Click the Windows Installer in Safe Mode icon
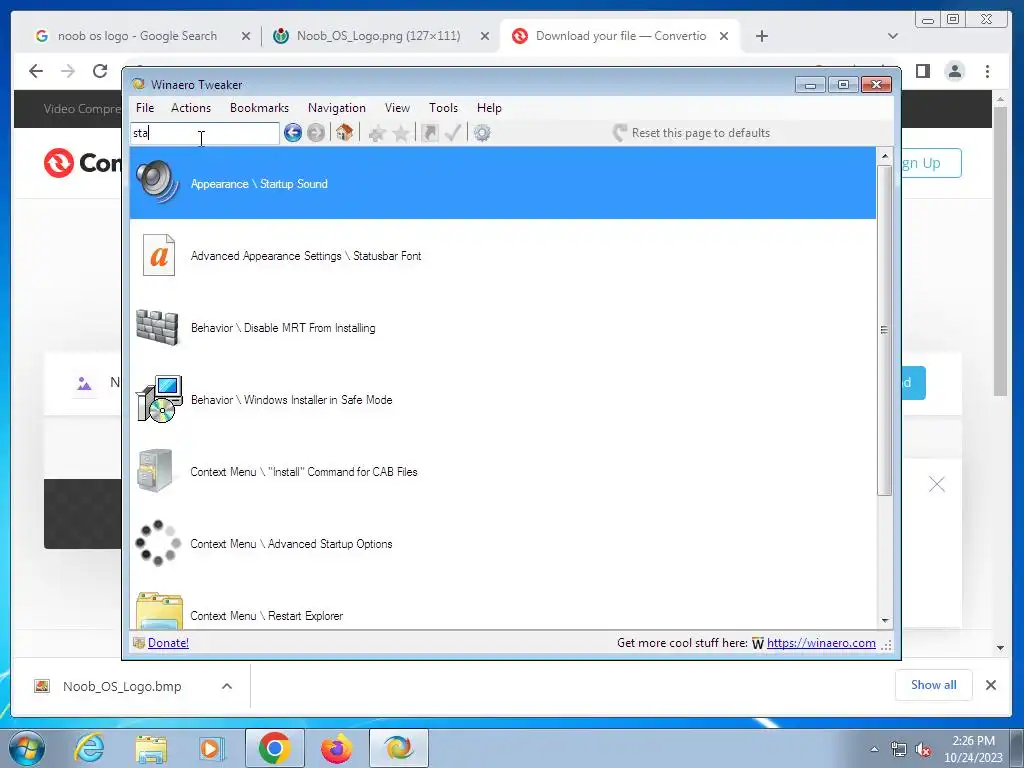 tap(159, 399)
